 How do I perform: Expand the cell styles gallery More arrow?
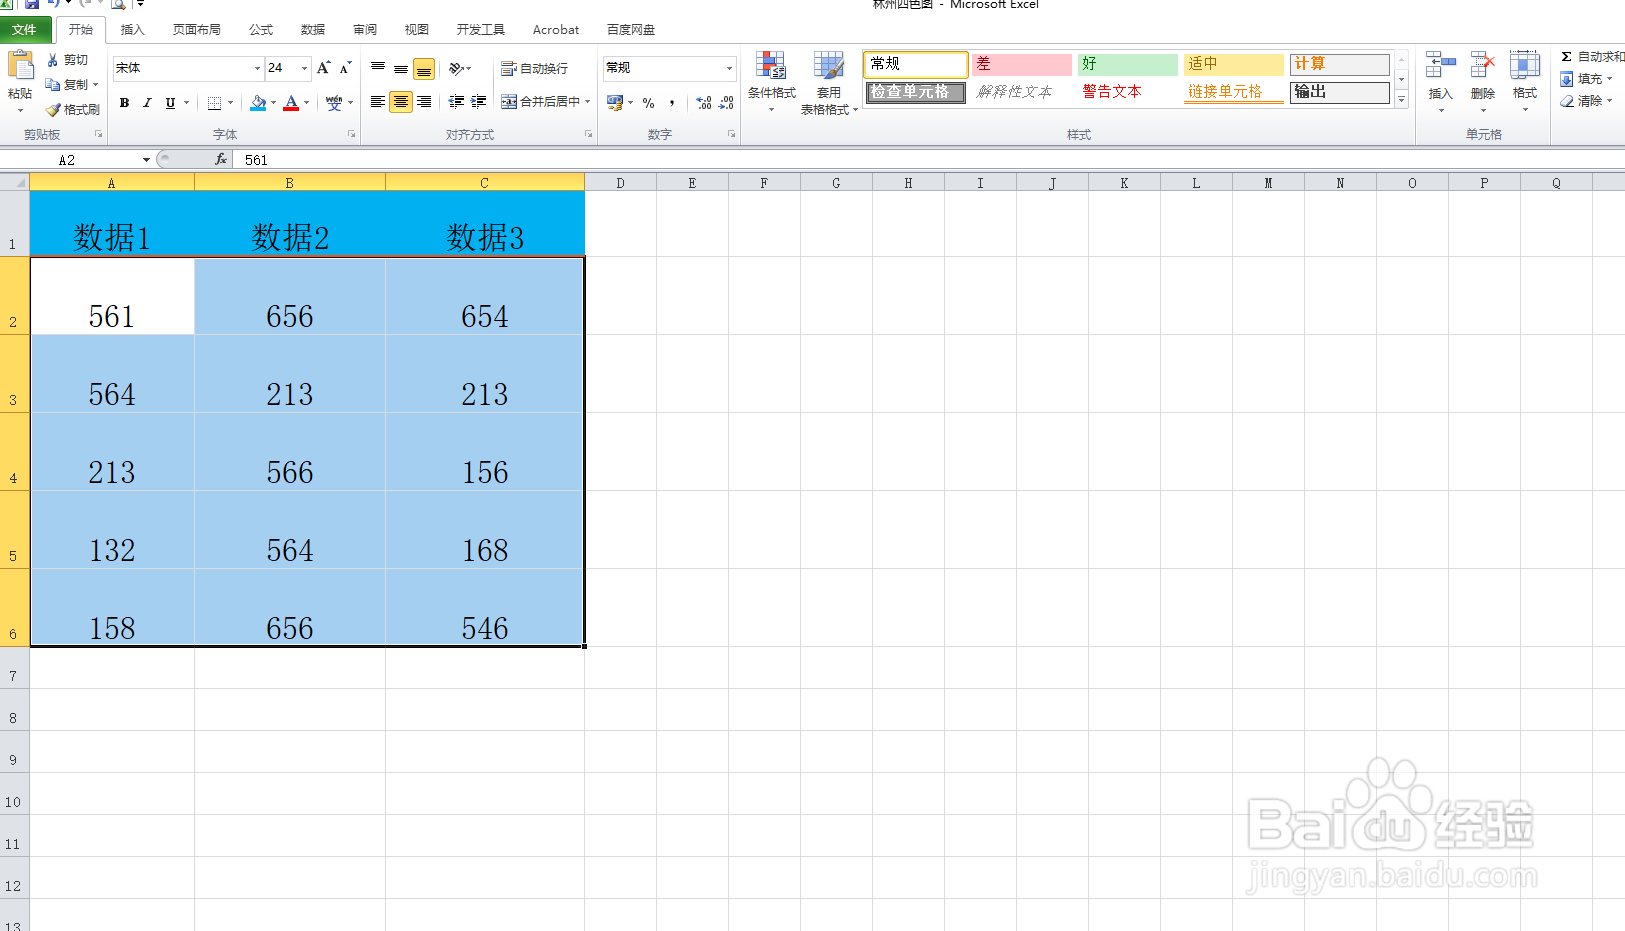1402,100
